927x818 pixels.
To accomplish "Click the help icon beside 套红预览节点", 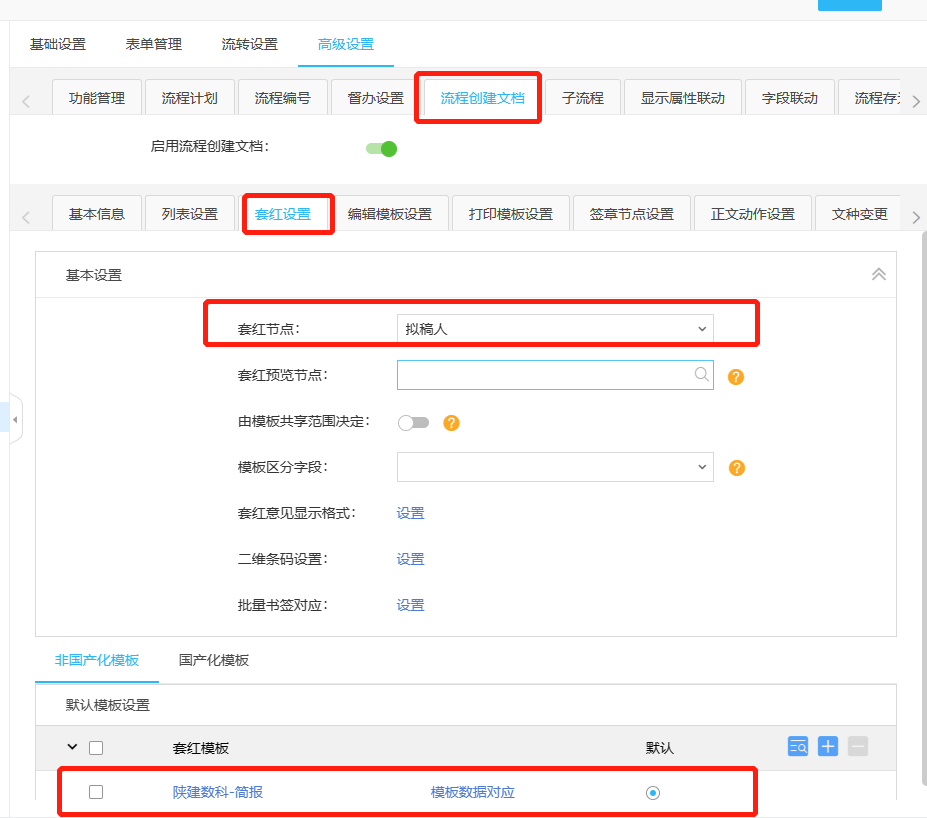I will (736, 377).
